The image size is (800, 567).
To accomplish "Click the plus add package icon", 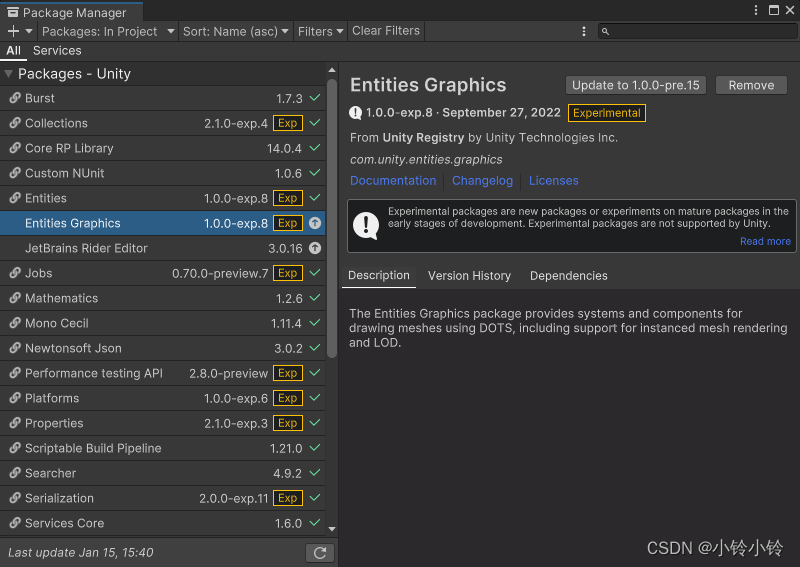I will click(13, 31).
